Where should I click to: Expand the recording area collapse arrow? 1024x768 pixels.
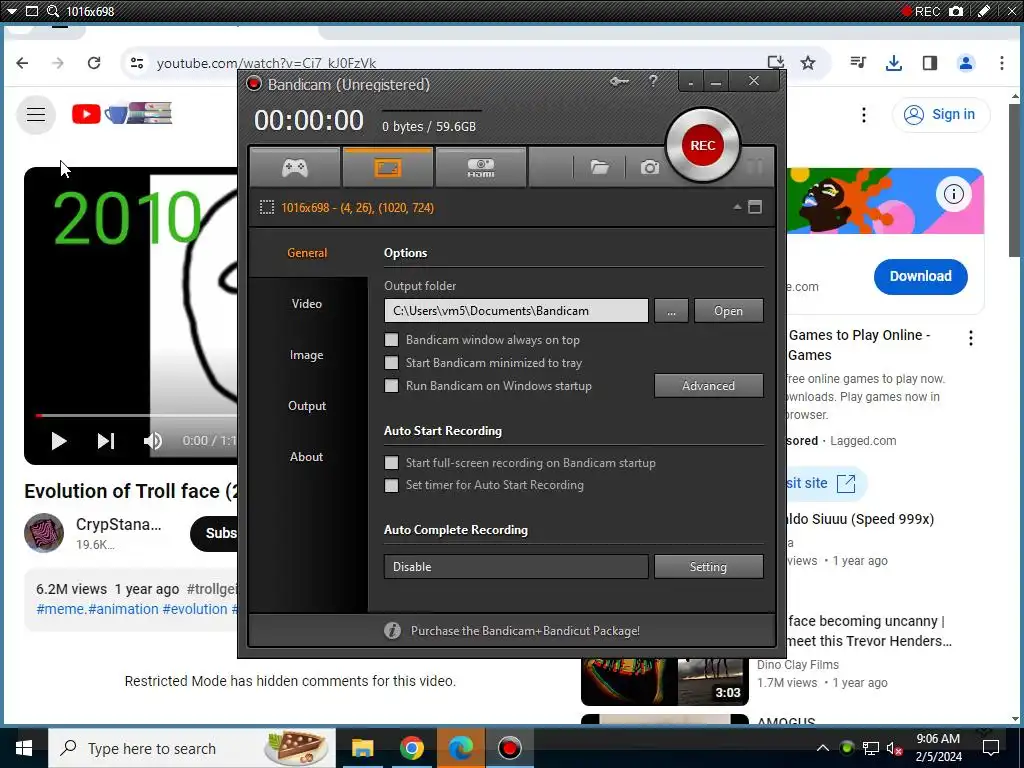737,207
